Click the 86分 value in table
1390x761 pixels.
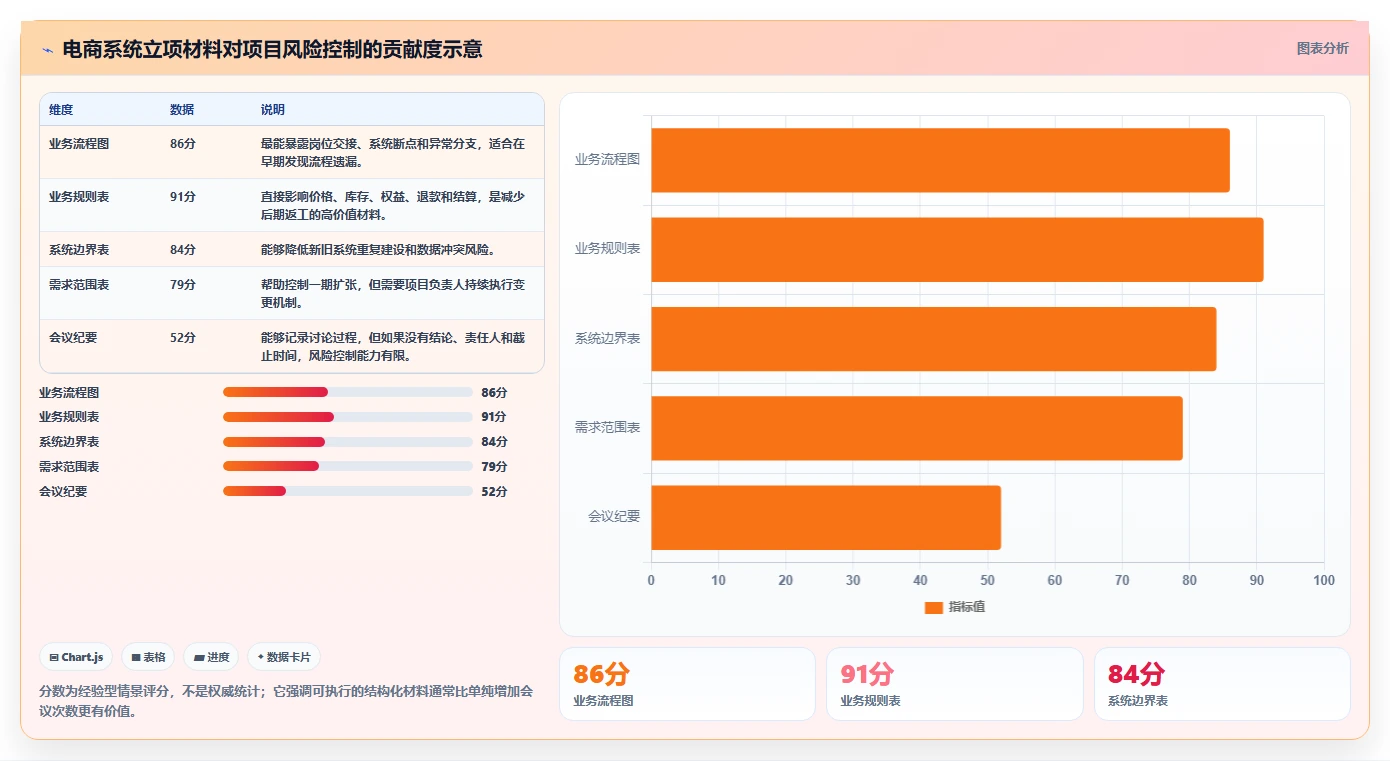pyautogui.click(x=183, y=144)
